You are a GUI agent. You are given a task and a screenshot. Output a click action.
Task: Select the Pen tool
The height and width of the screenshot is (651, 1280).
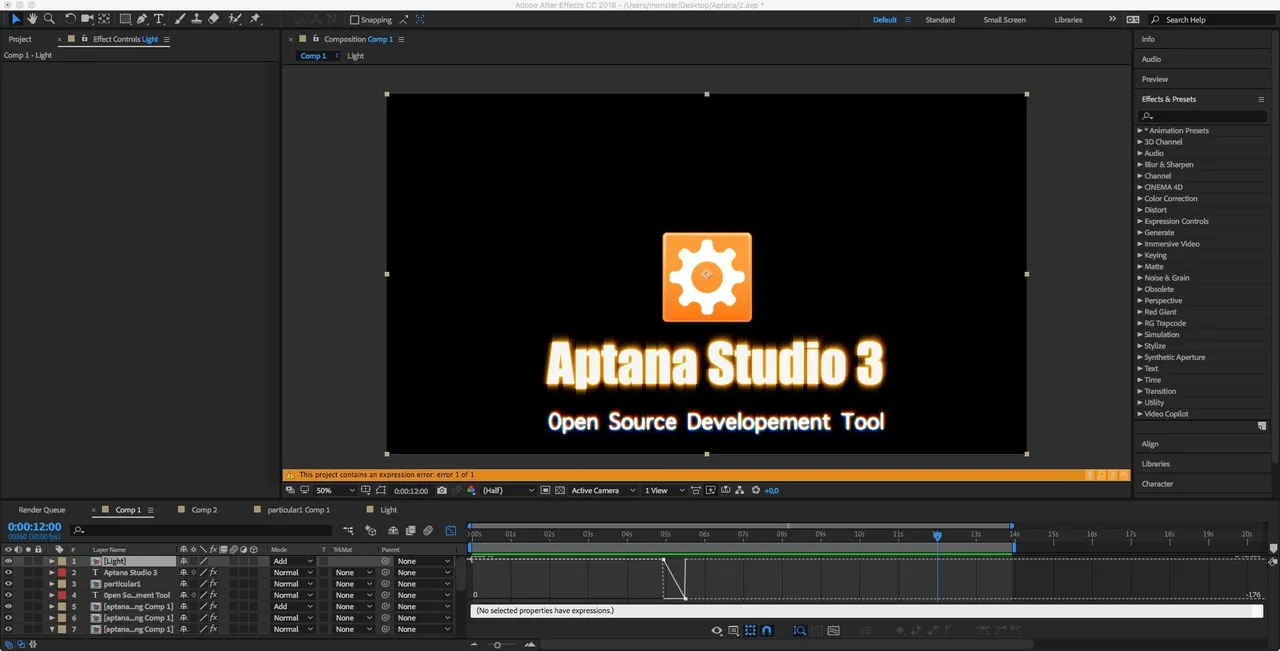142,19
